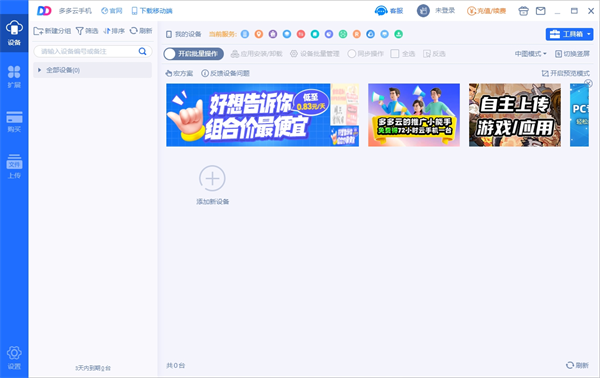Viewport: 600px width, 378px height.
Task: Click the green download arrow service icon
Action: 398,34
